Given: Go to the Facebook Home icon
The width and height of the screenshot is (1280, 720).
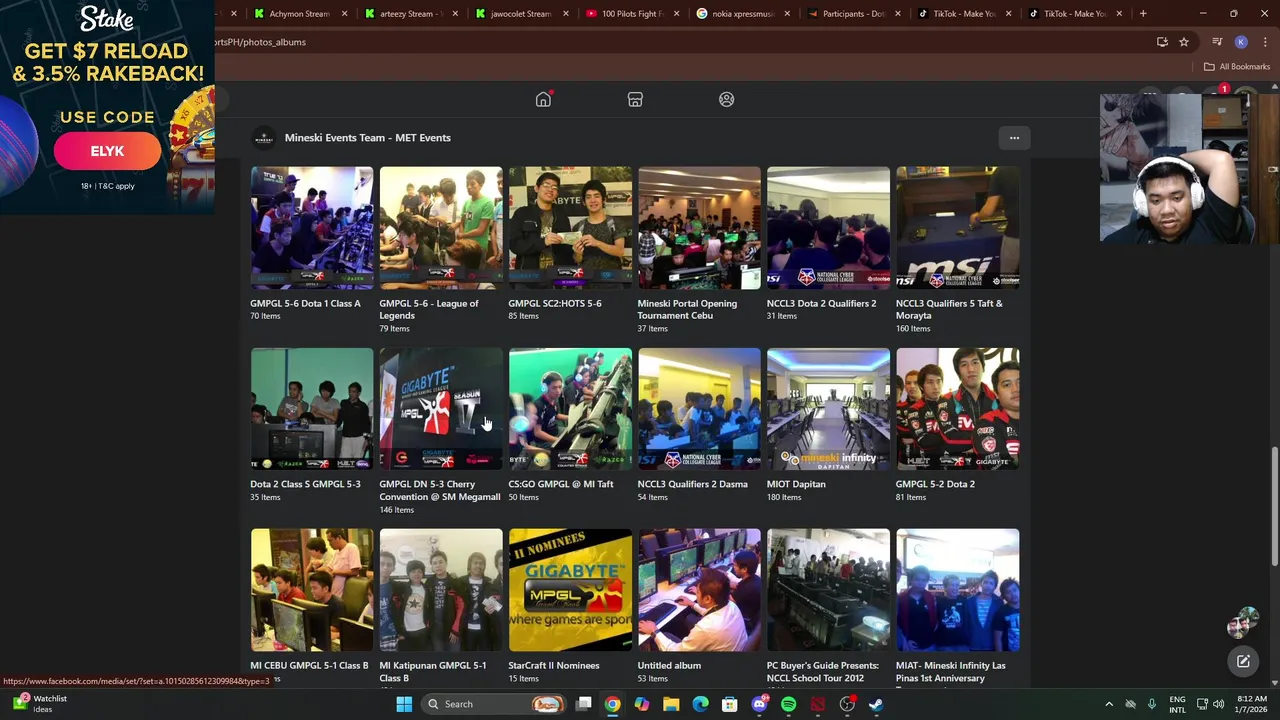Looking at the screenshot, I should [x=543, y=99].
